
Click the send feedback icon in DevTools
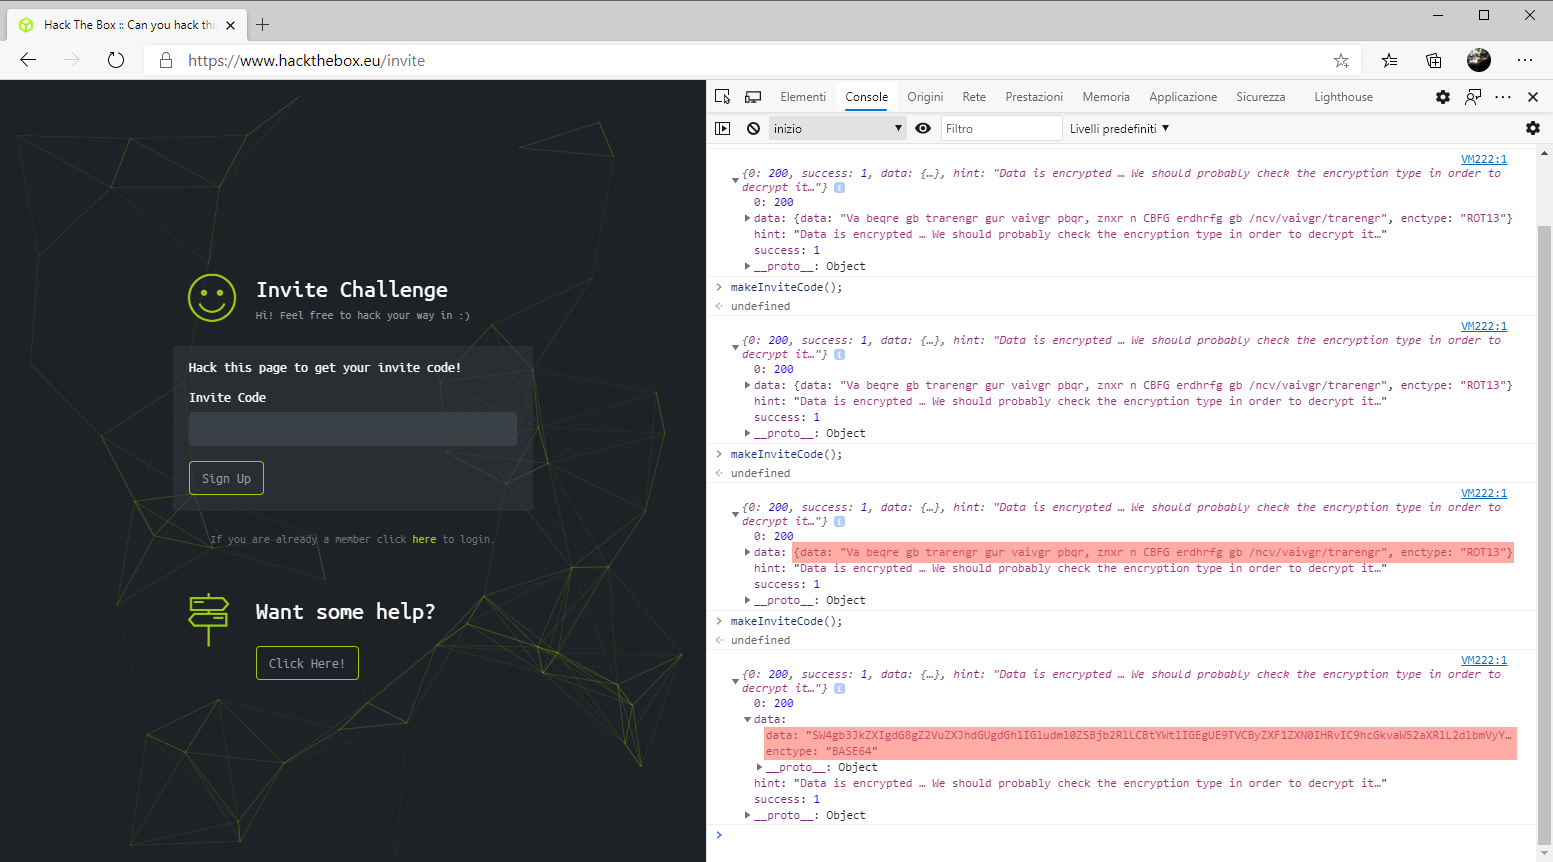1473,97
